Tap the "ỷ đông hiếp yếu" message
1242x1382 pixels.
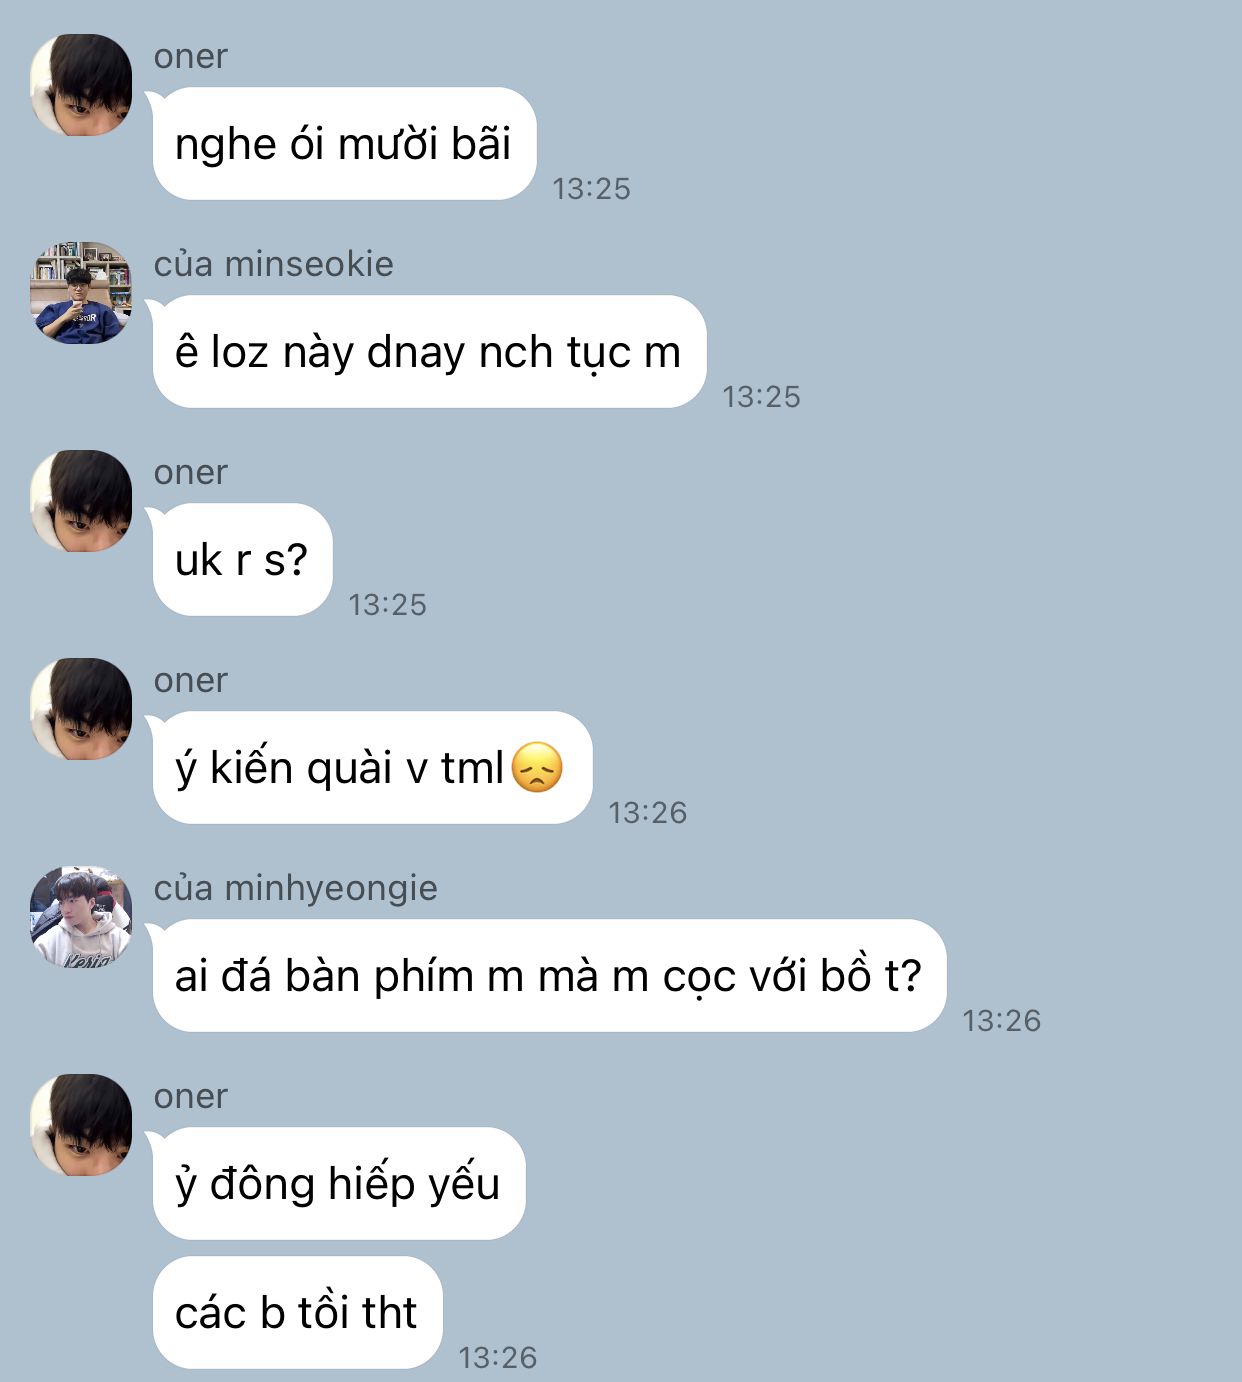(338, 1184)
